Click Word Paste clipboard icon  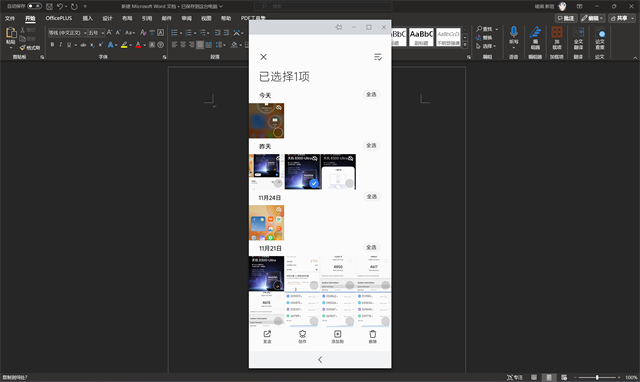(x=11, y=33)
